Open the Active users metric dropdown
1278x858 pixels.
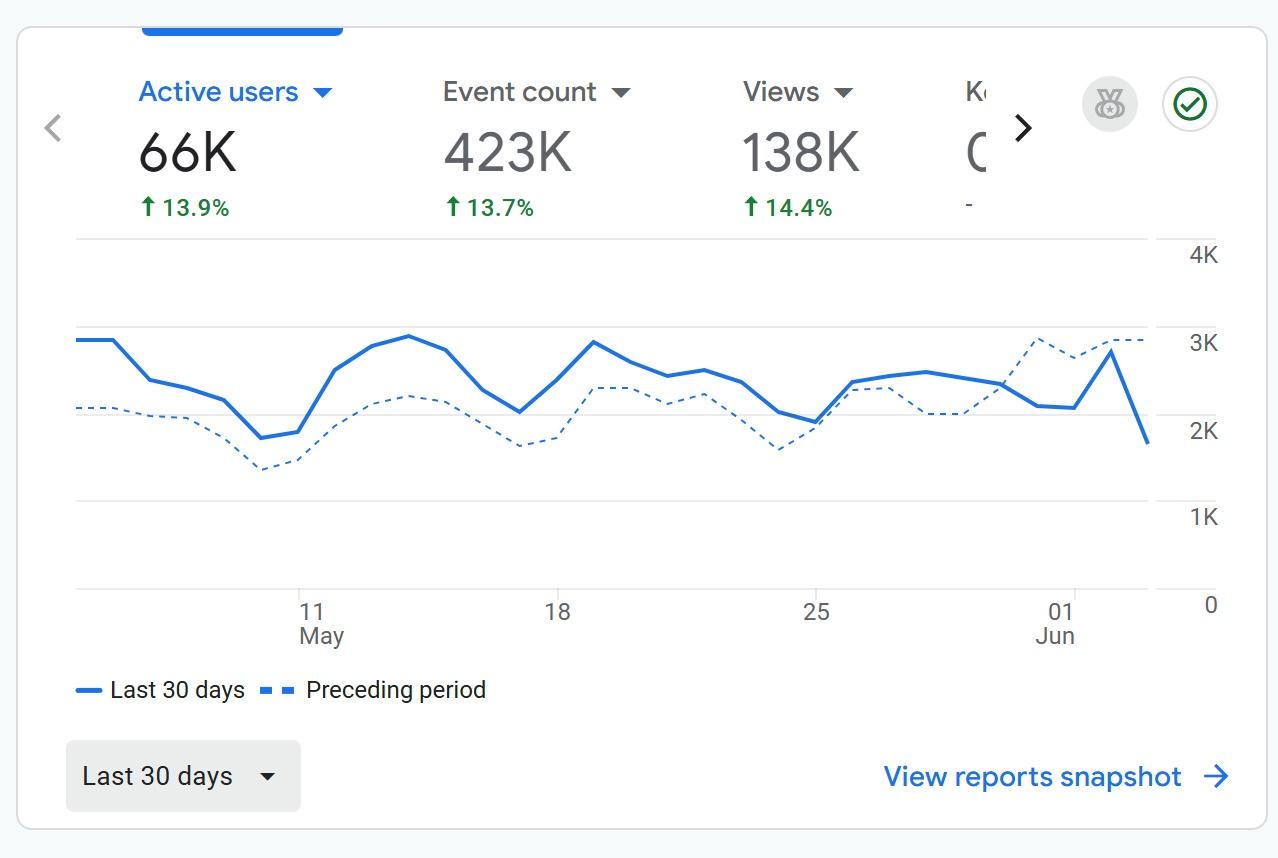click(x=235, y=92)
